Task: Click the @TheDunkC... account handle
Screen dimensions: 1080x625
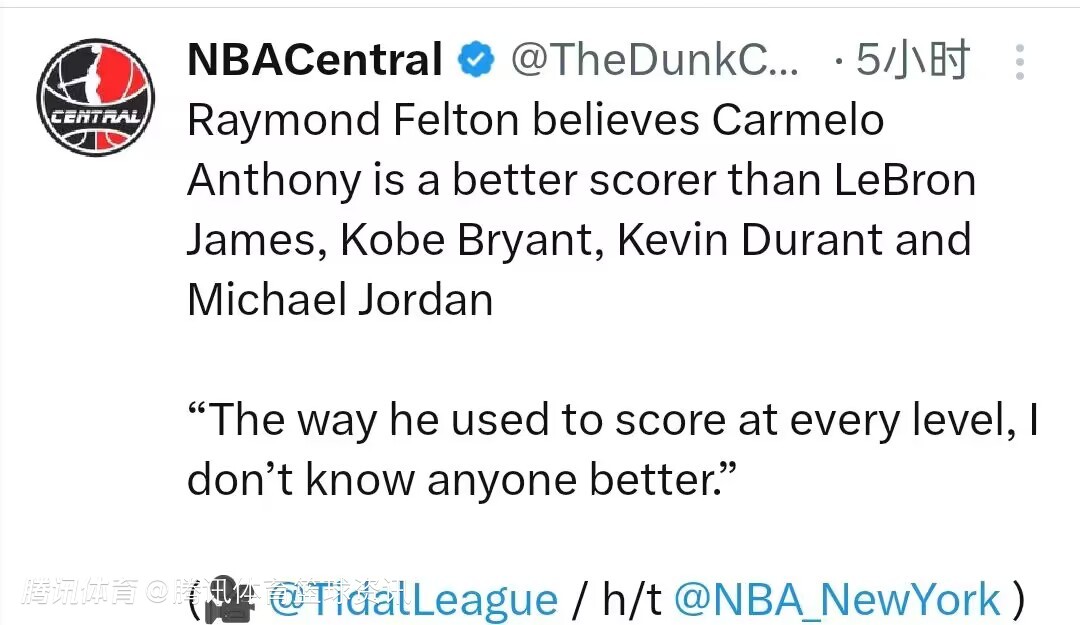Action: [655, 61]
